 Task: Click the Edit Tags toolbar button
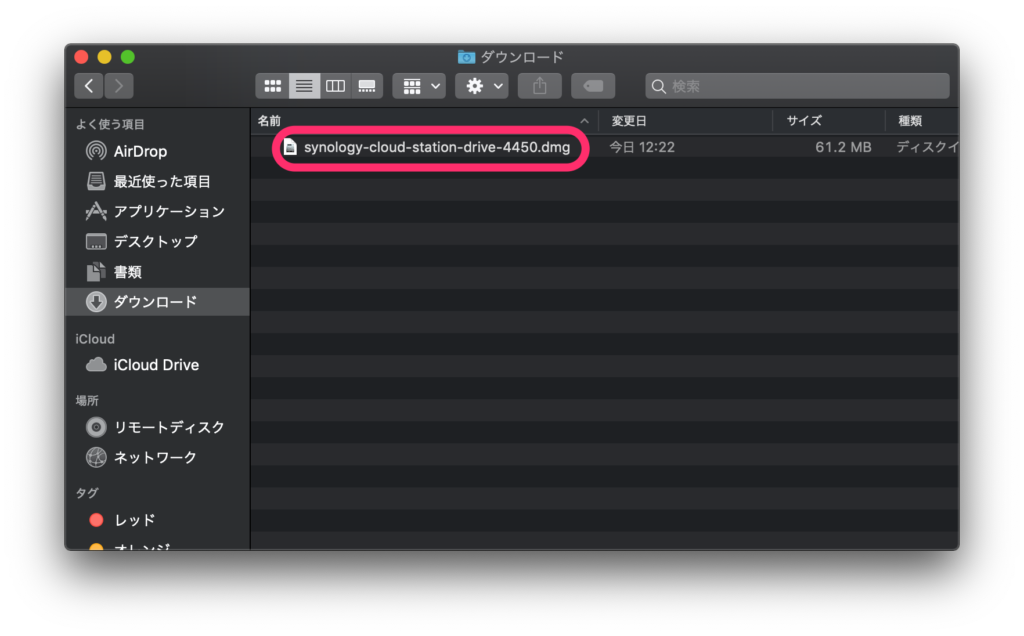(592, 86)
